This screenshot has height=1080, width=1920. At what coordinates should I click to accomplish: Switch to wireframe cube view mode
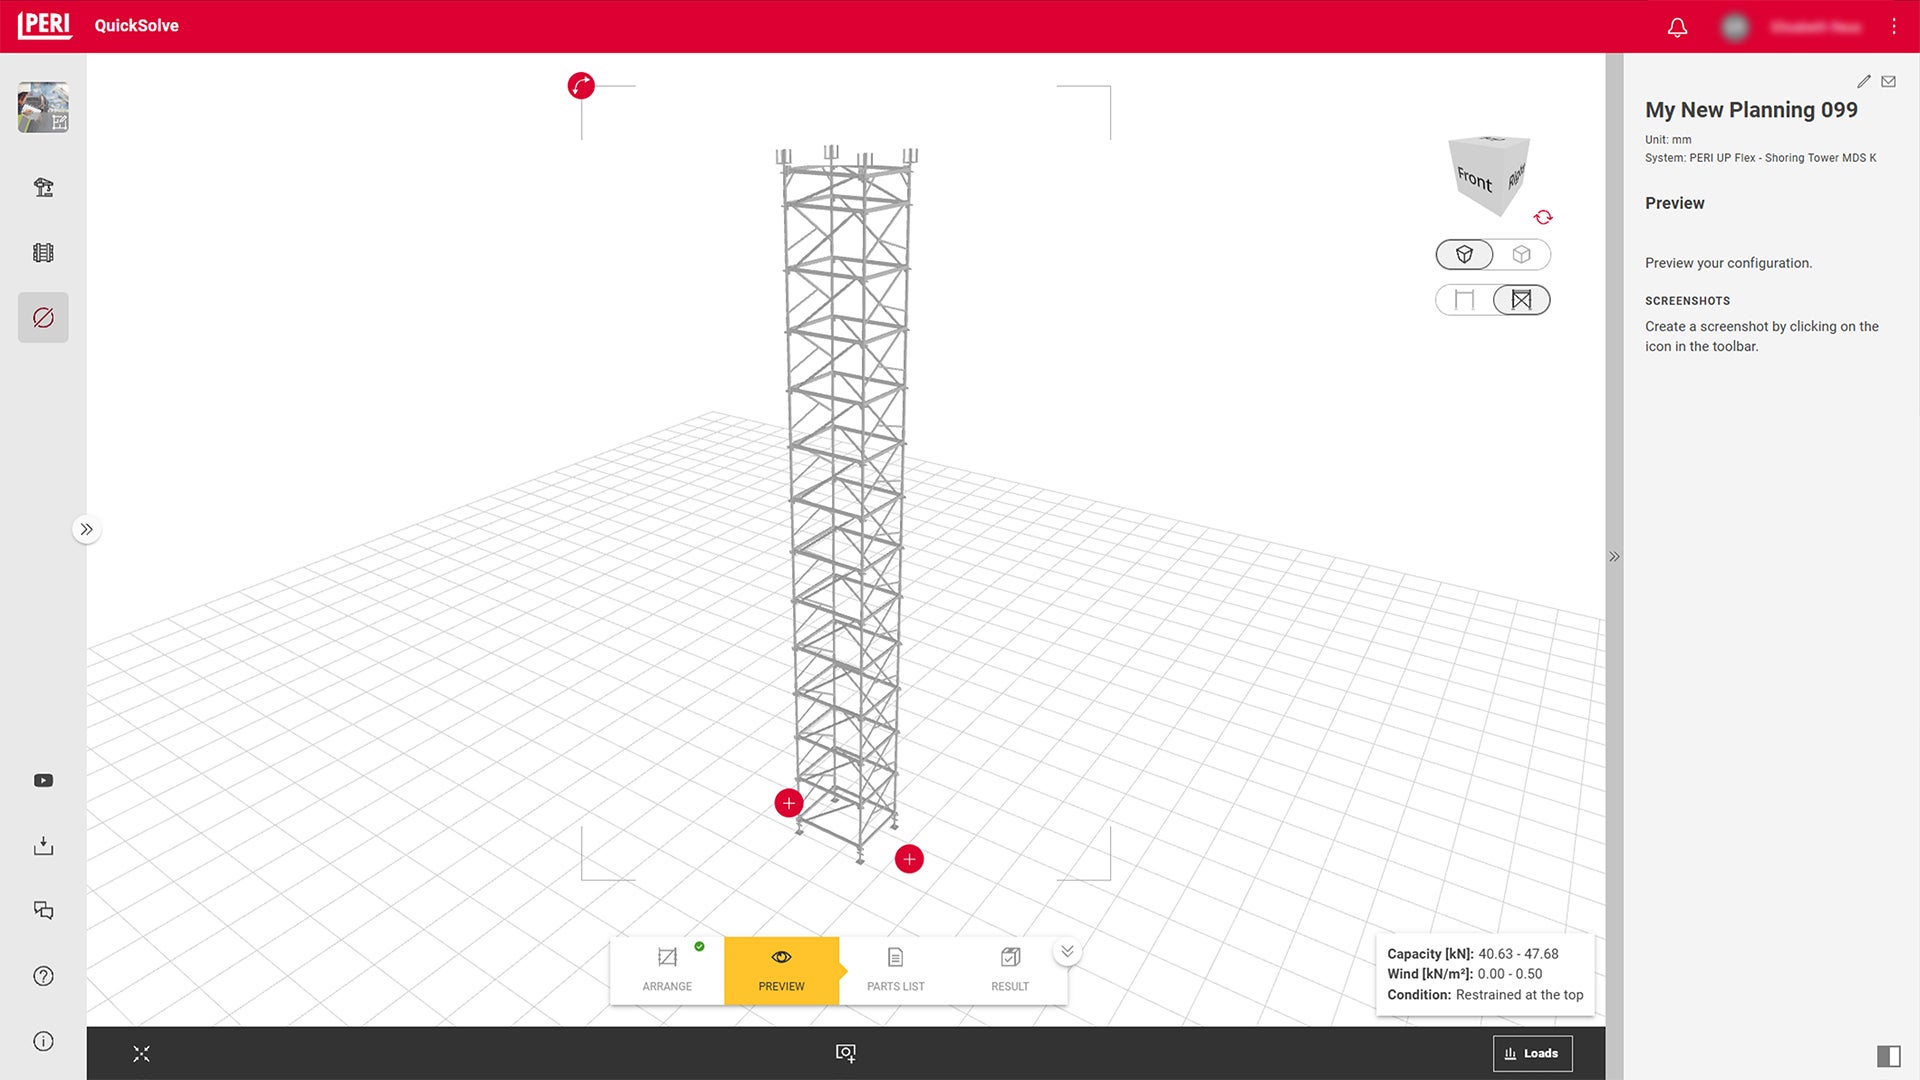pos(1522,254)
